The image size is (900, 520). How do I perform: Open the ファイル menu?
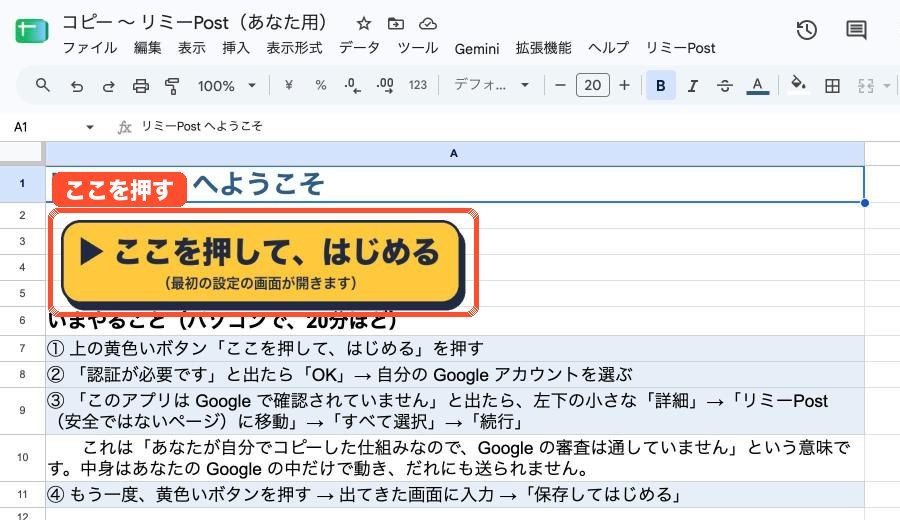[90, 48]
